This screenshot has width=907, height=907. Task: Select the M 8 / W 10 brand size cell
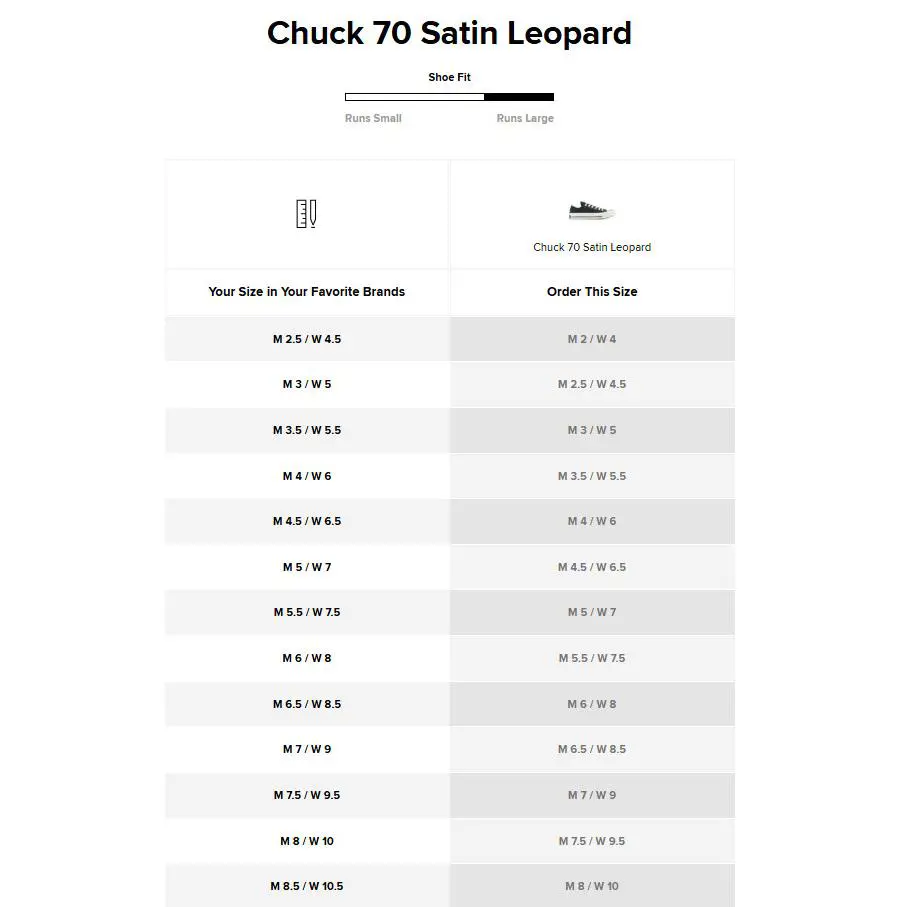307,841
